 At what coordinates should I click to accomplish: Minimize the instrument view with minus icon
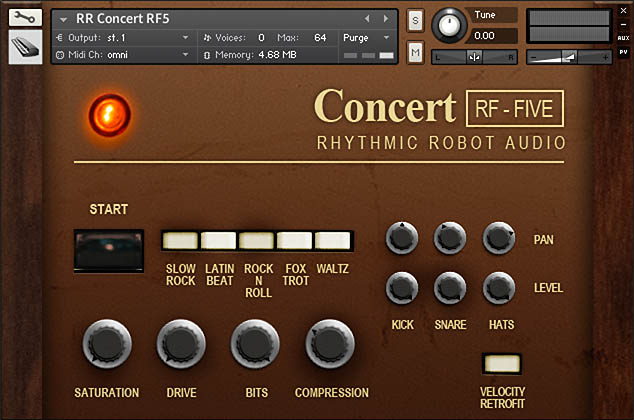click(623, 25)
